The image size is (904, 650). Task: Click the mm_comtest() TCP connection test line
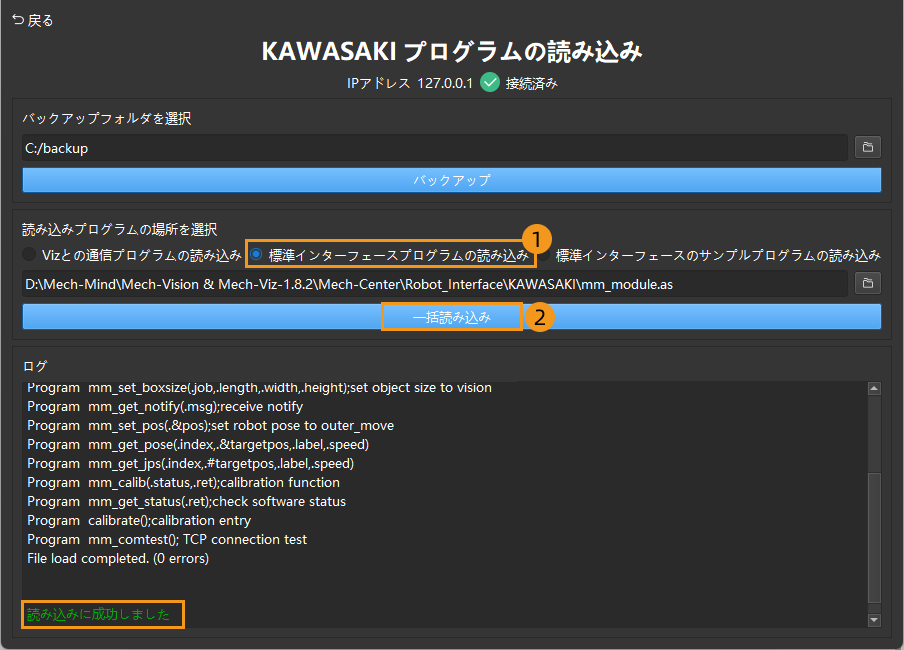click(x=167, y=539)
